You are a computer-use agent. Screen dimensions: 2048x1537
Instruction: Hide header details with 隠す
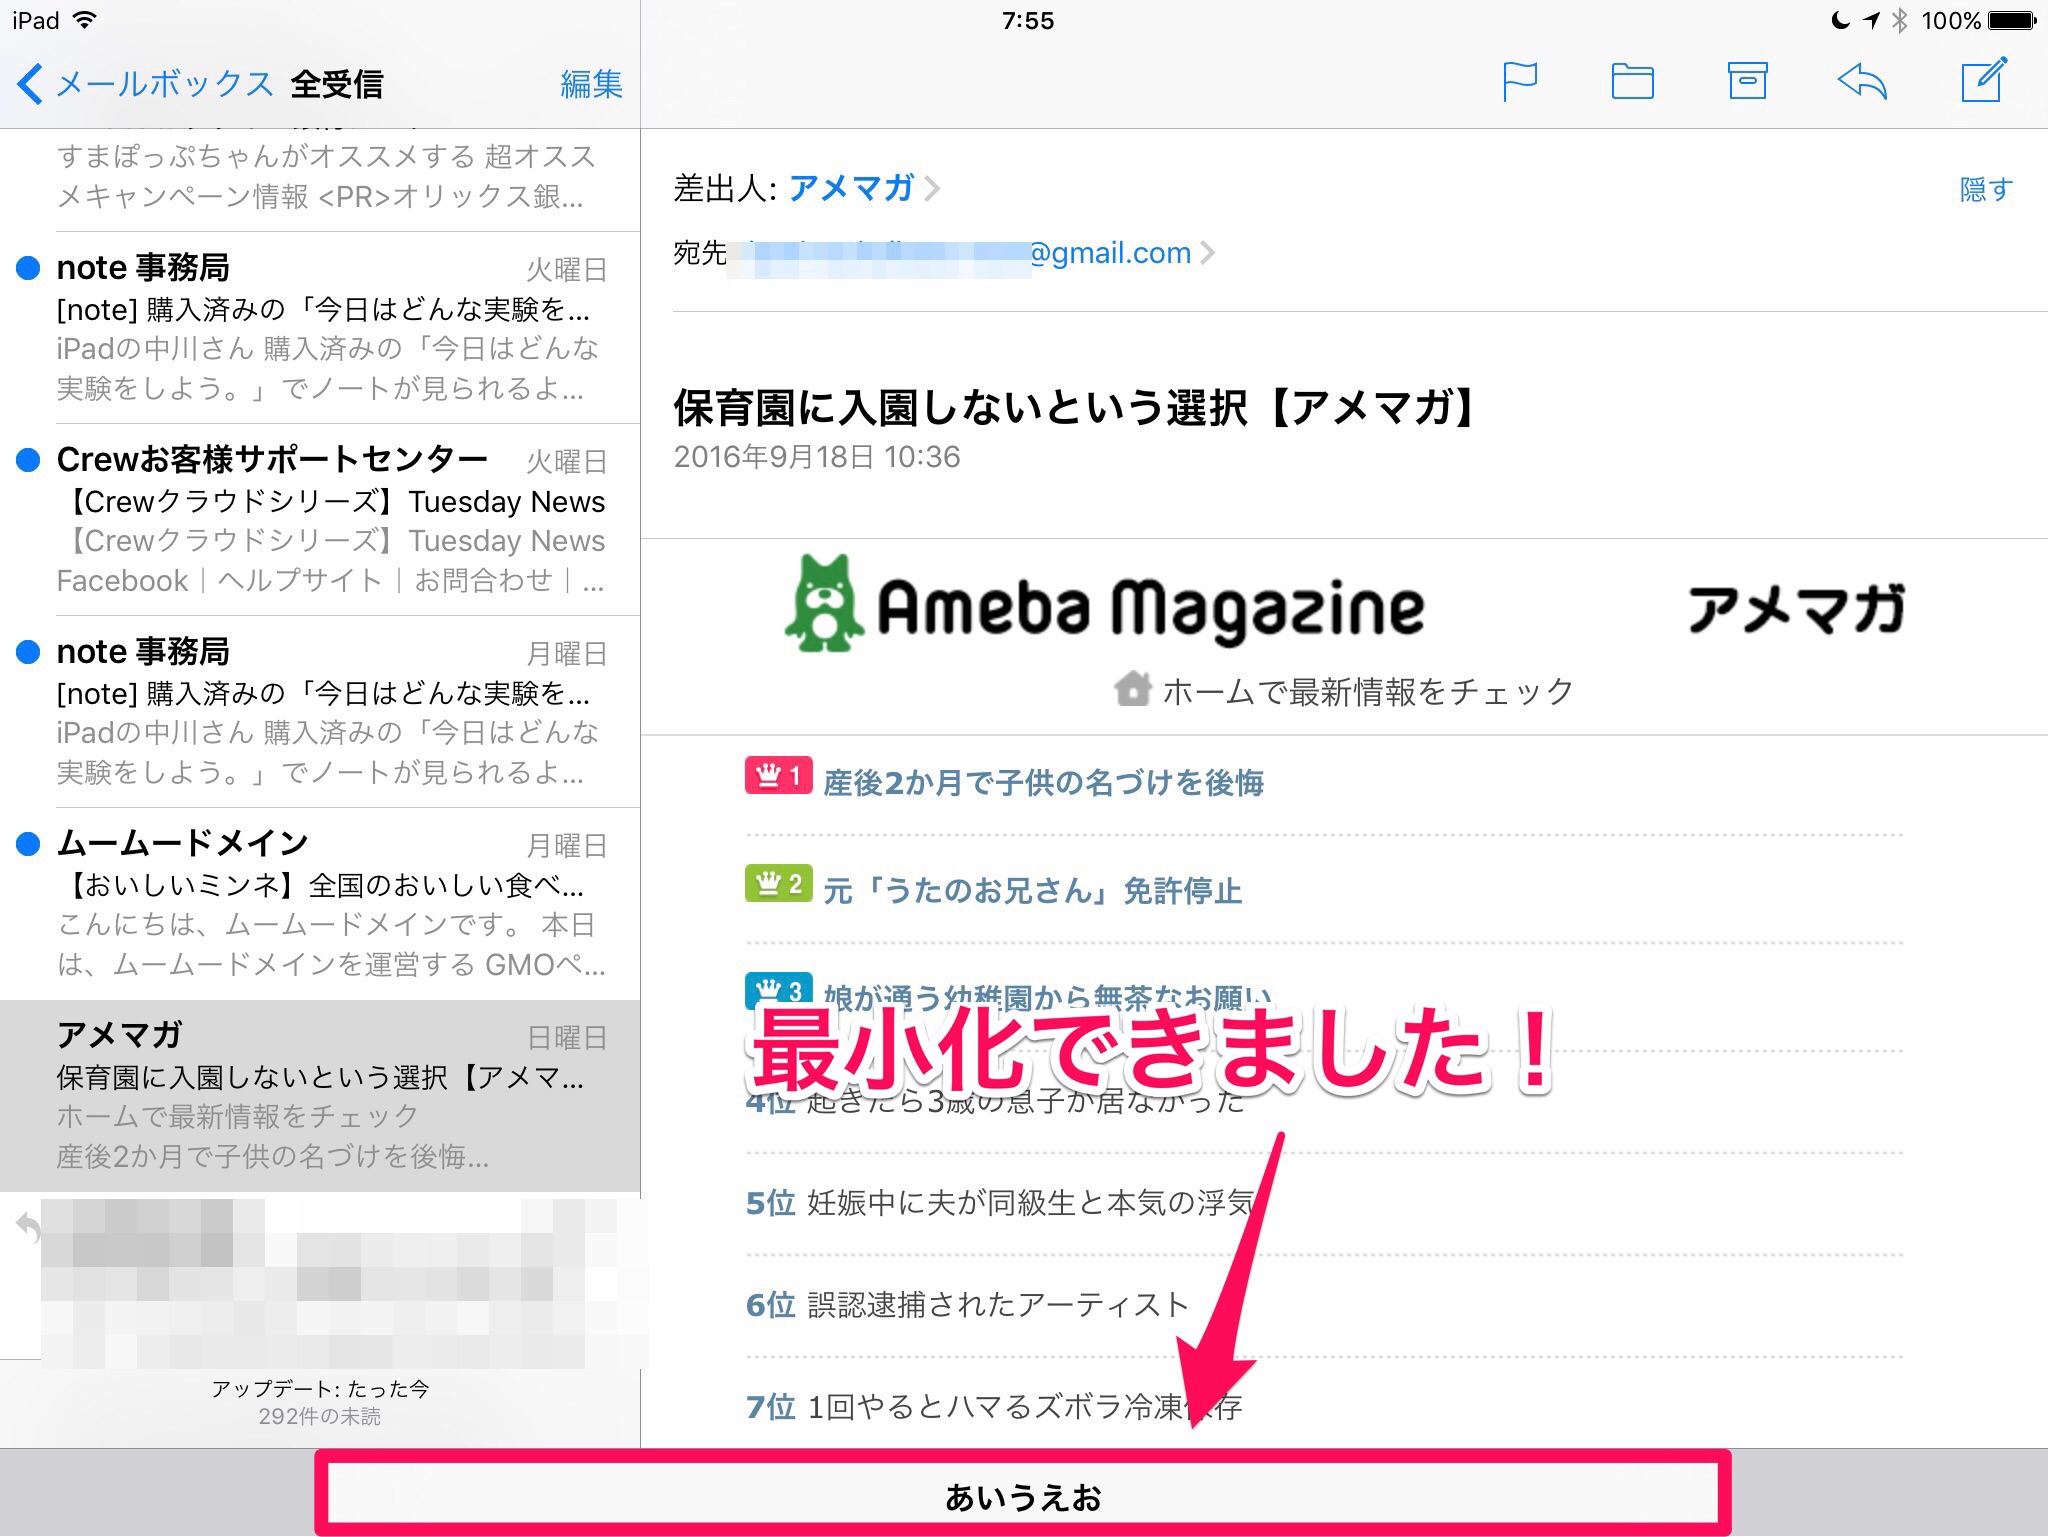pyautogui.click(x=1985, y=189)
